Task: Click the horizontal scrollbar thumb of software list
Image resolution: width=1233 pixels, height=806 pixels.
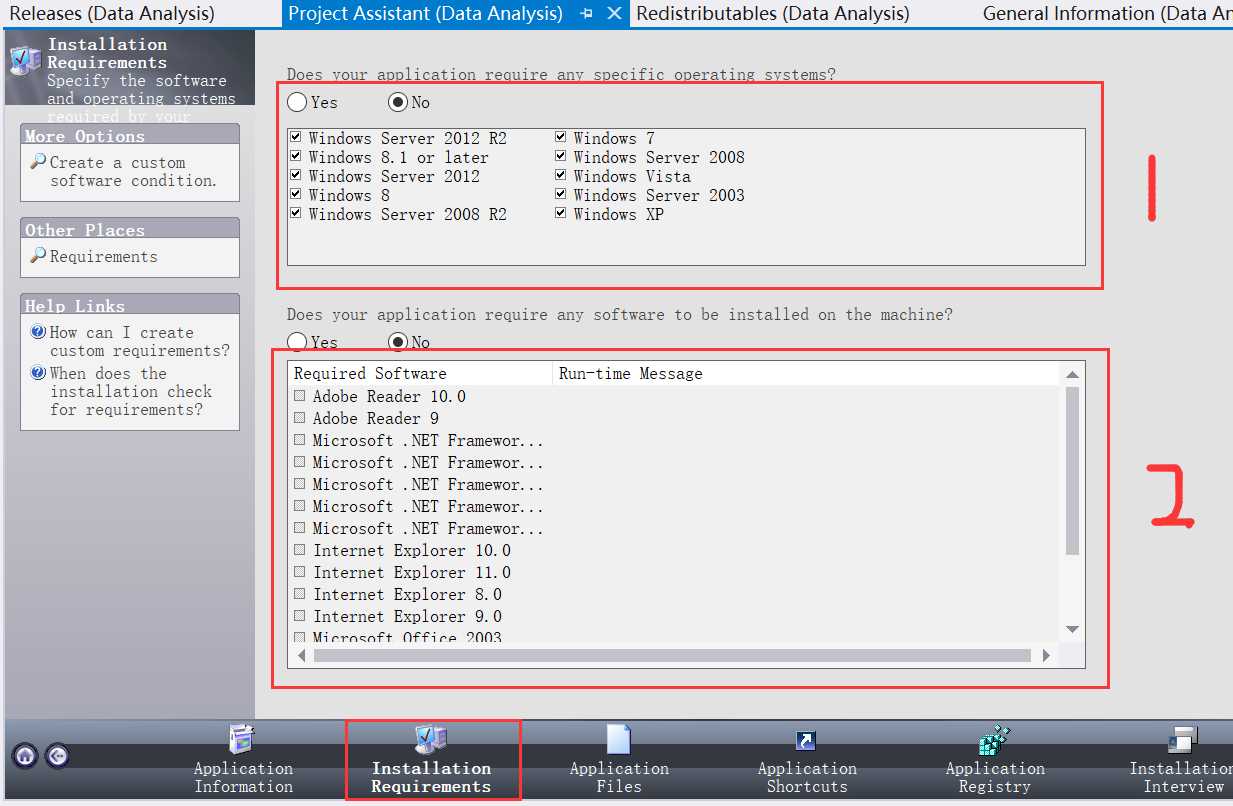Action: (672, 656)
